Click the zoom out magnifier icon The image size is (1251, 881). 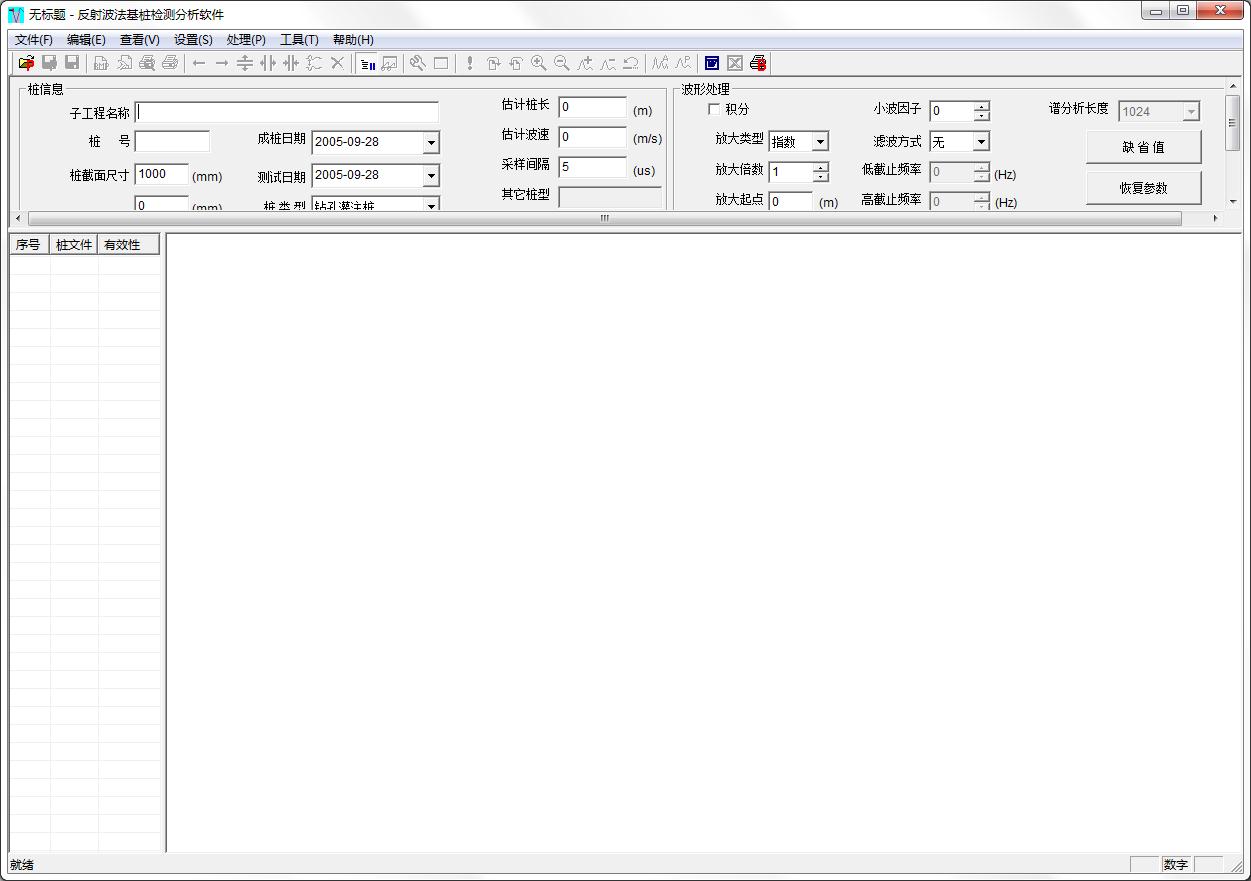point(561,63)
